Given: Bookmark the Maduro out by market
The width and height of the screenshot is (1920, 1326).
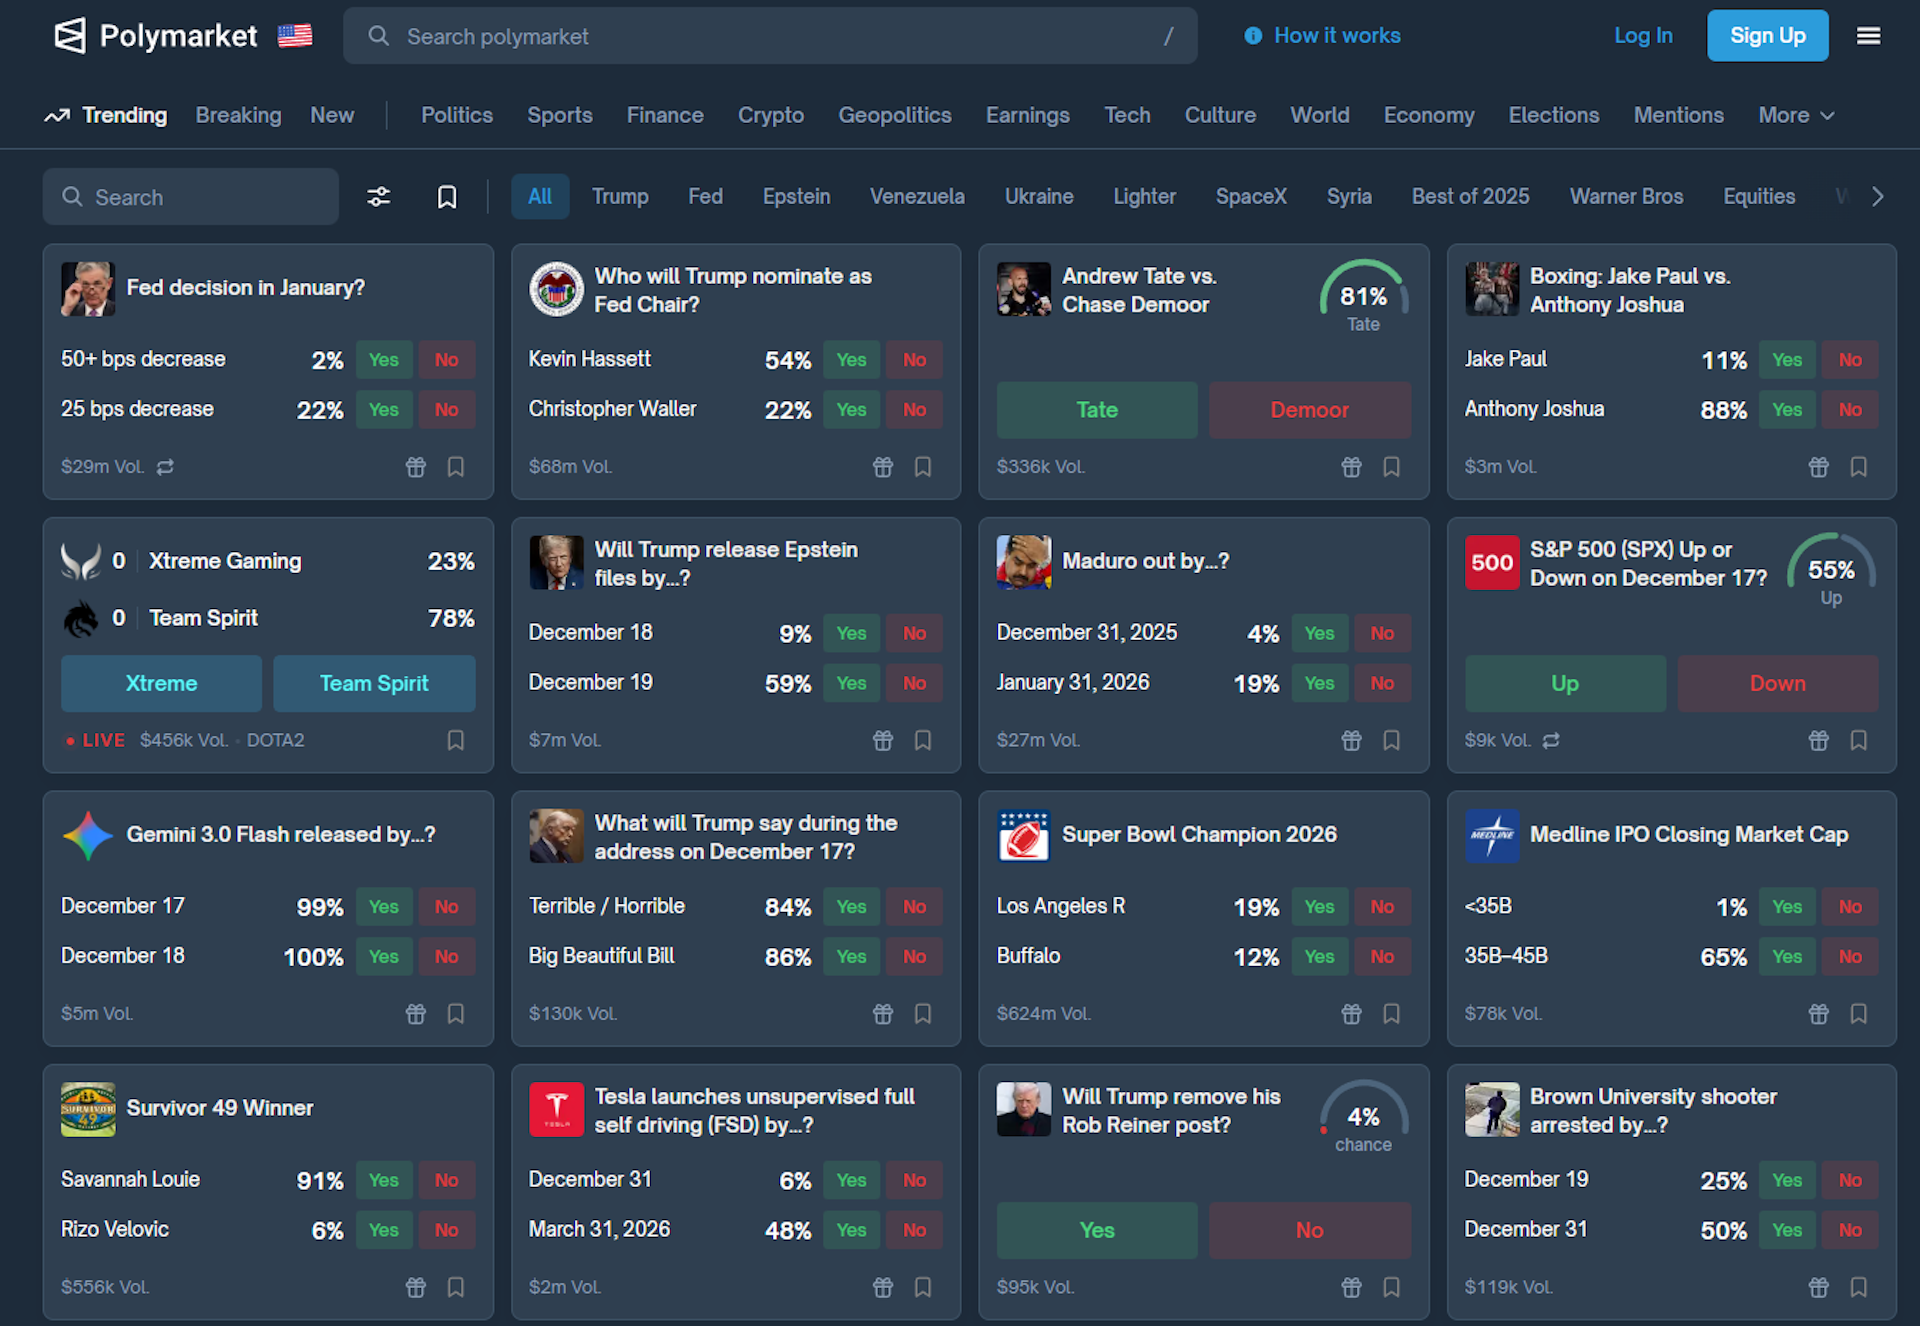Looking at the screenshot, I should (1391, 740).
